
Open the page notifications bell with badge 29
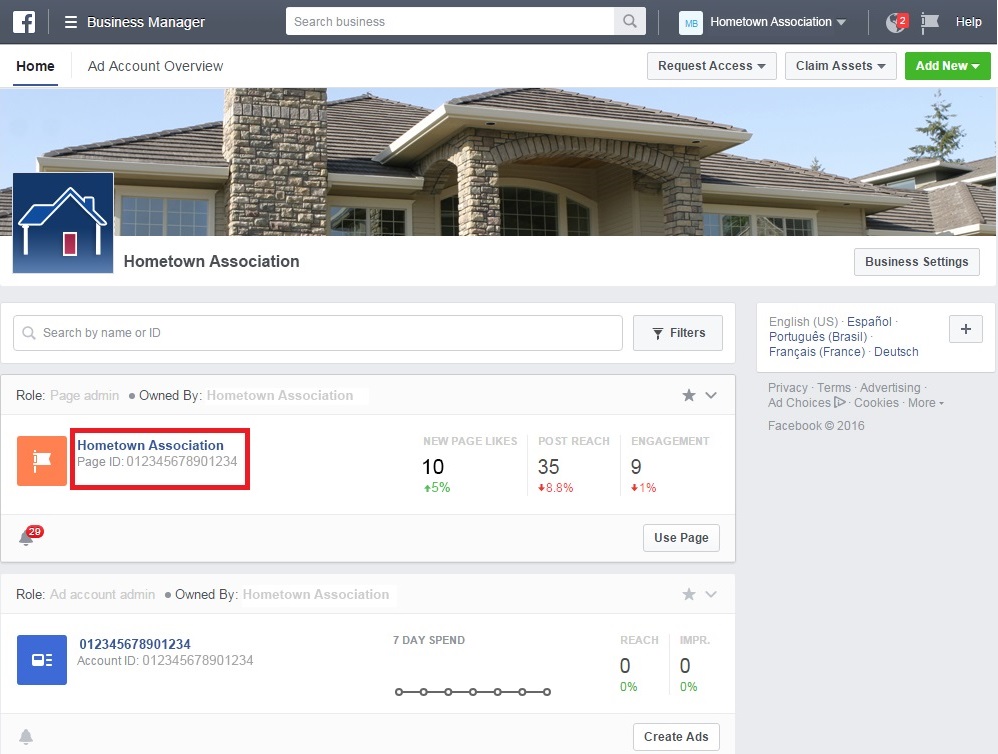[29, 536]
